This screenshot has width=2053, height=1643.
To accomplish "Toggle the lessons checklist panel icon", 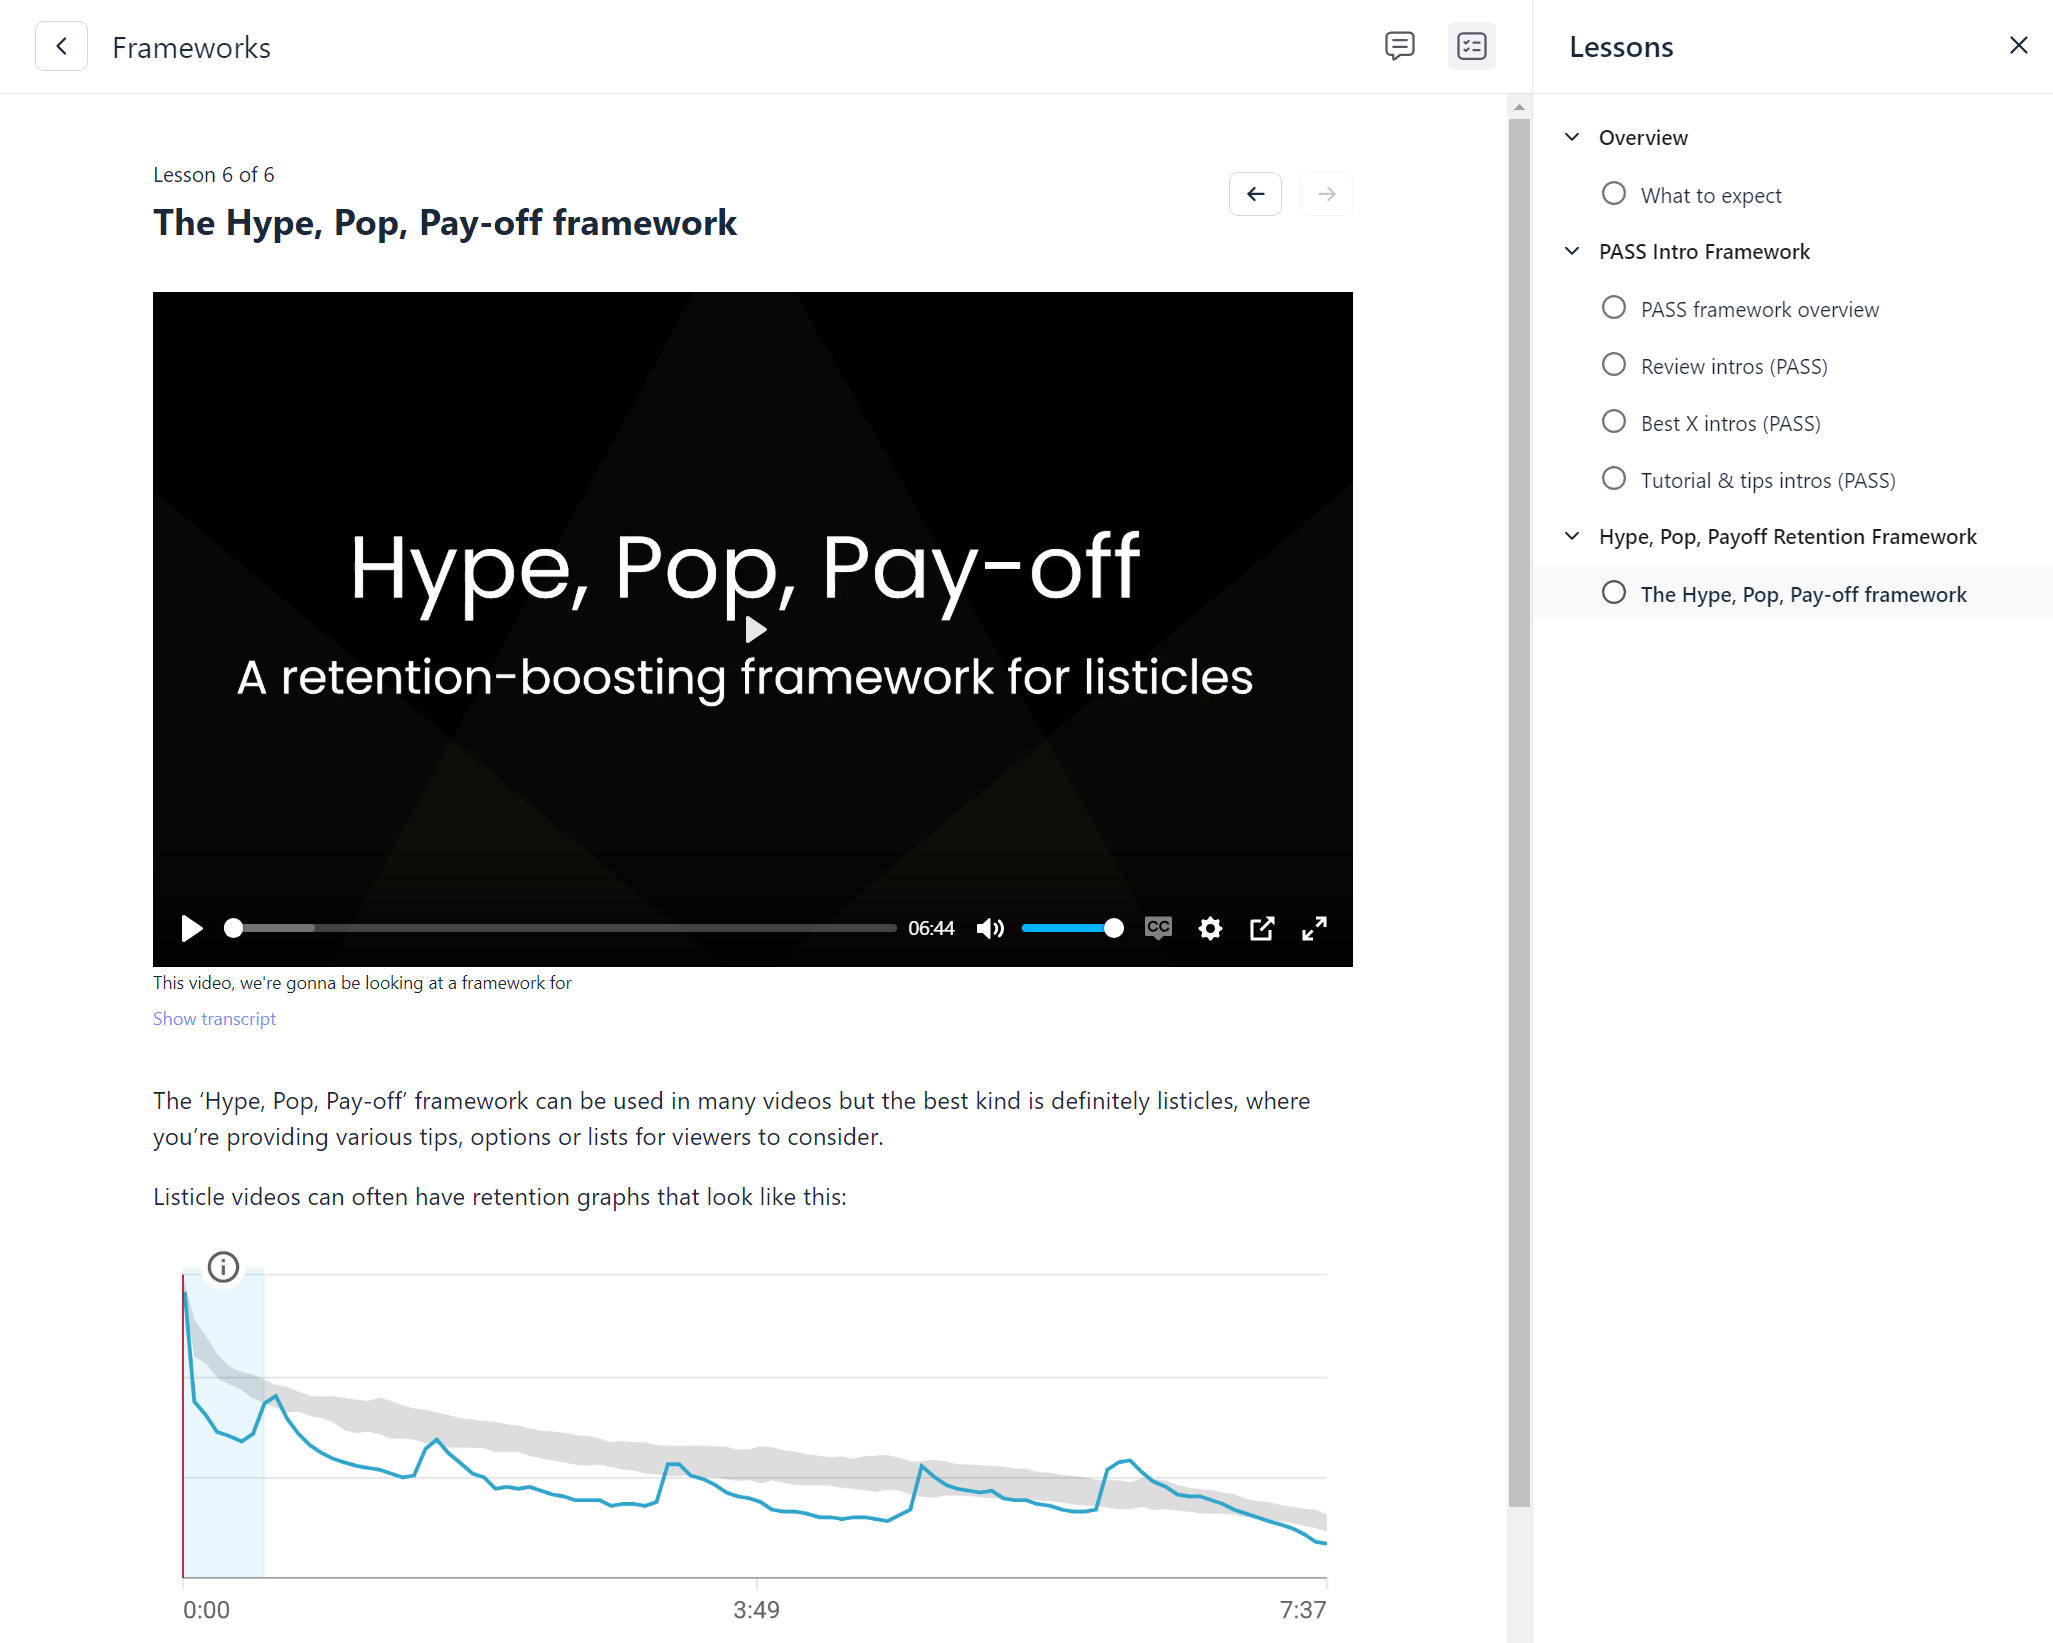I will click(1472, 46).
